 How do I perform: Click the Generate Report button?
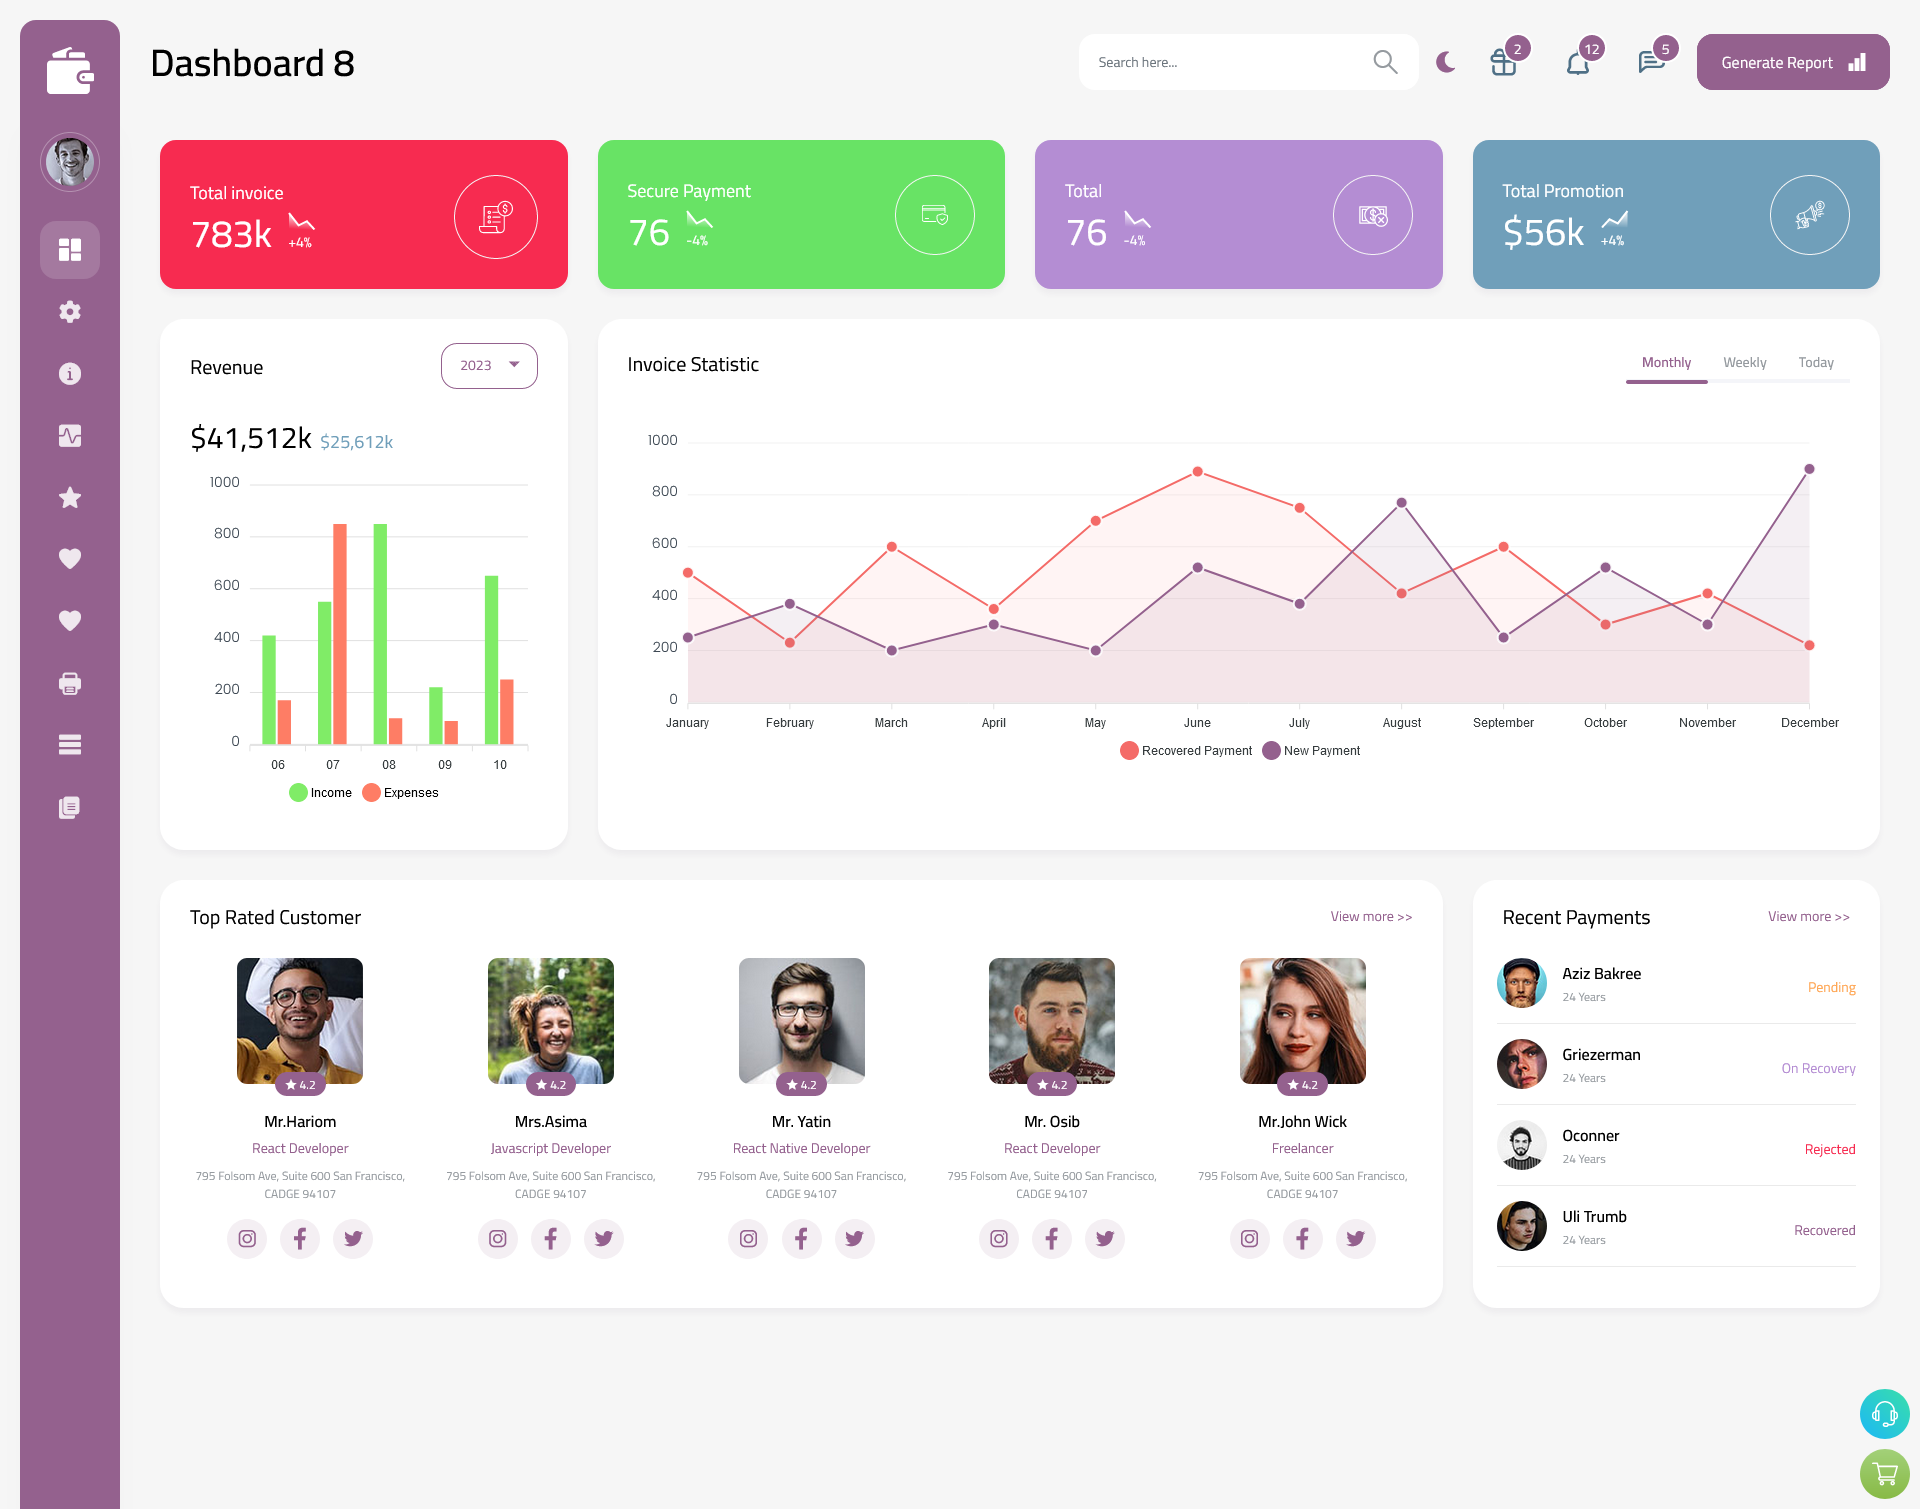[x=1791, y=61]
